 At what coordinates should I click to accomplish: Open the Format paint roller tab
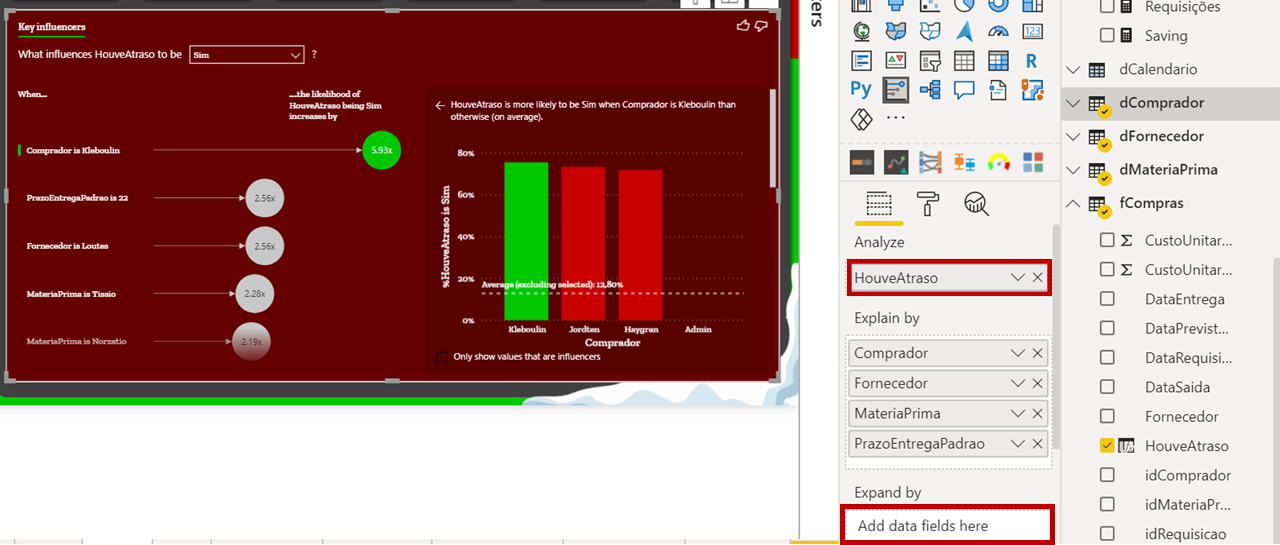pyautogui.click(x=928, y=205)
